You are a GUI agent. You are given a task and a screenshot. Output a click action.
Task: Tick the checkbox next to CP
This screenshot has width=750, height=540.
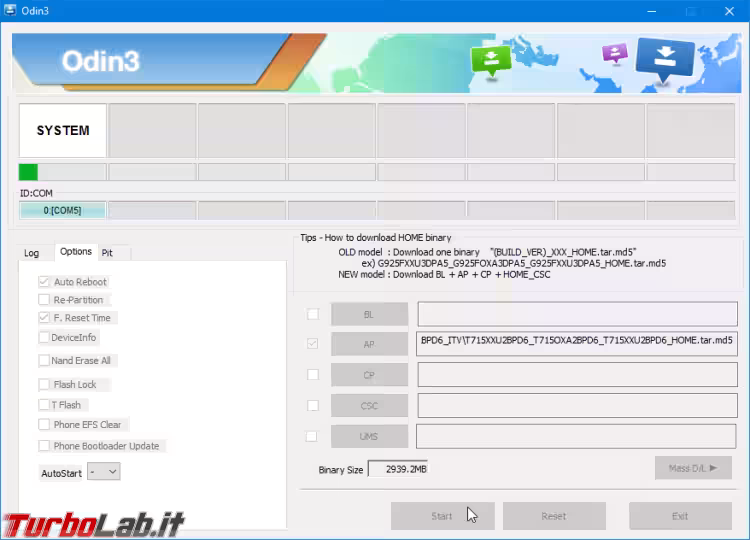[313, 375]
